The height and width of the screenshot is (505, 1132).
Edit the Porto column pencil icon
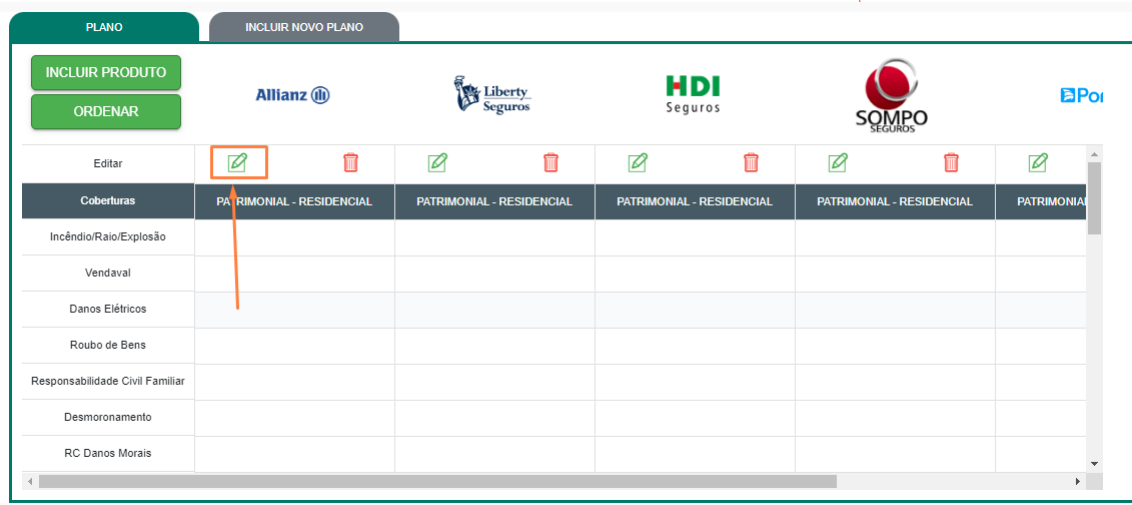1037,163
